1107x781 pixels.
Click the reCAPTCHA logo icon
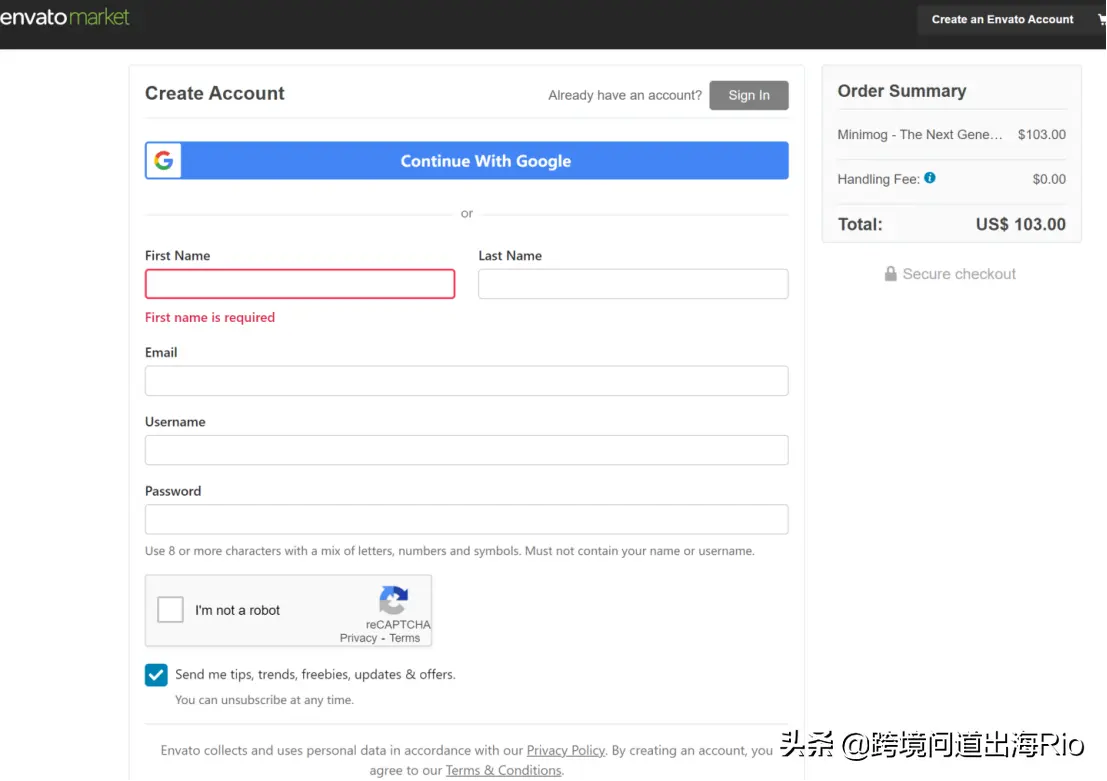tap(393, 600)
